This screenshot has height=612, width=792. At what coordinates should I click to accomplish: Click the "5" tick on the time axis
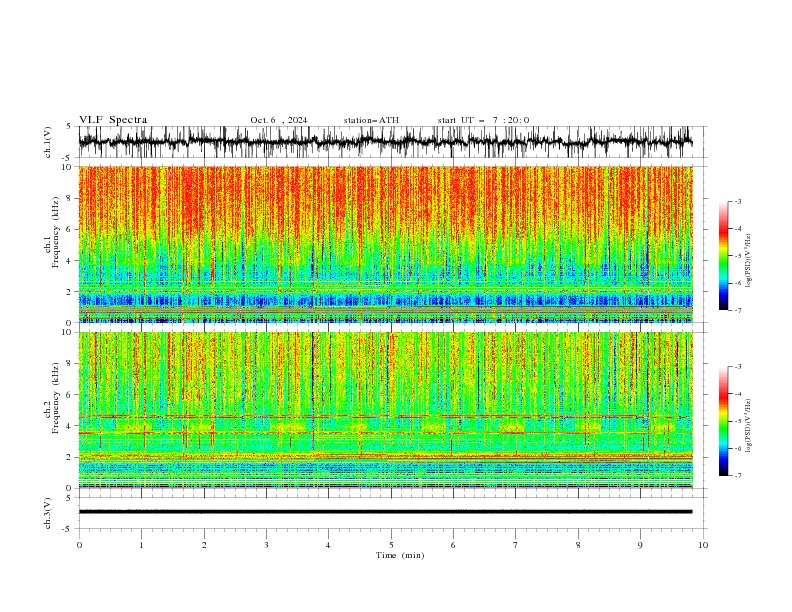click(x=391, y=545)
